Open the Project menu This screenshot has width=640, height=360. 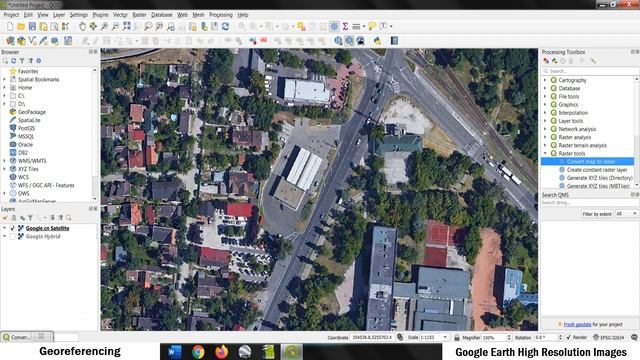pyautogui.click(x=11, y=15)
